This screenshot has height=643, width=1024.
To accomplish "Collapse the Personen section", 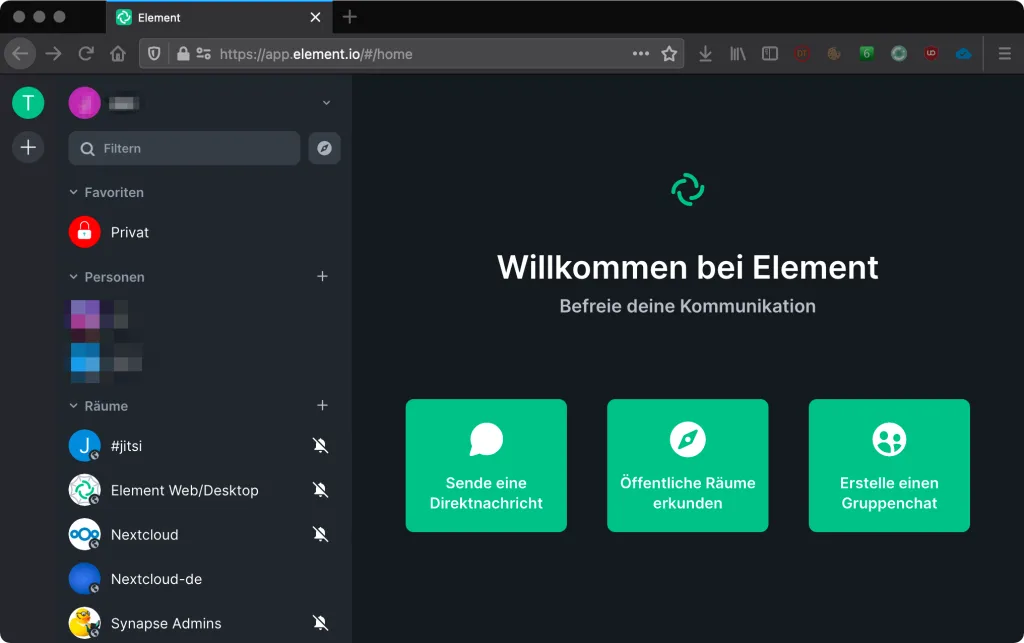I will [x=107, y=277].
